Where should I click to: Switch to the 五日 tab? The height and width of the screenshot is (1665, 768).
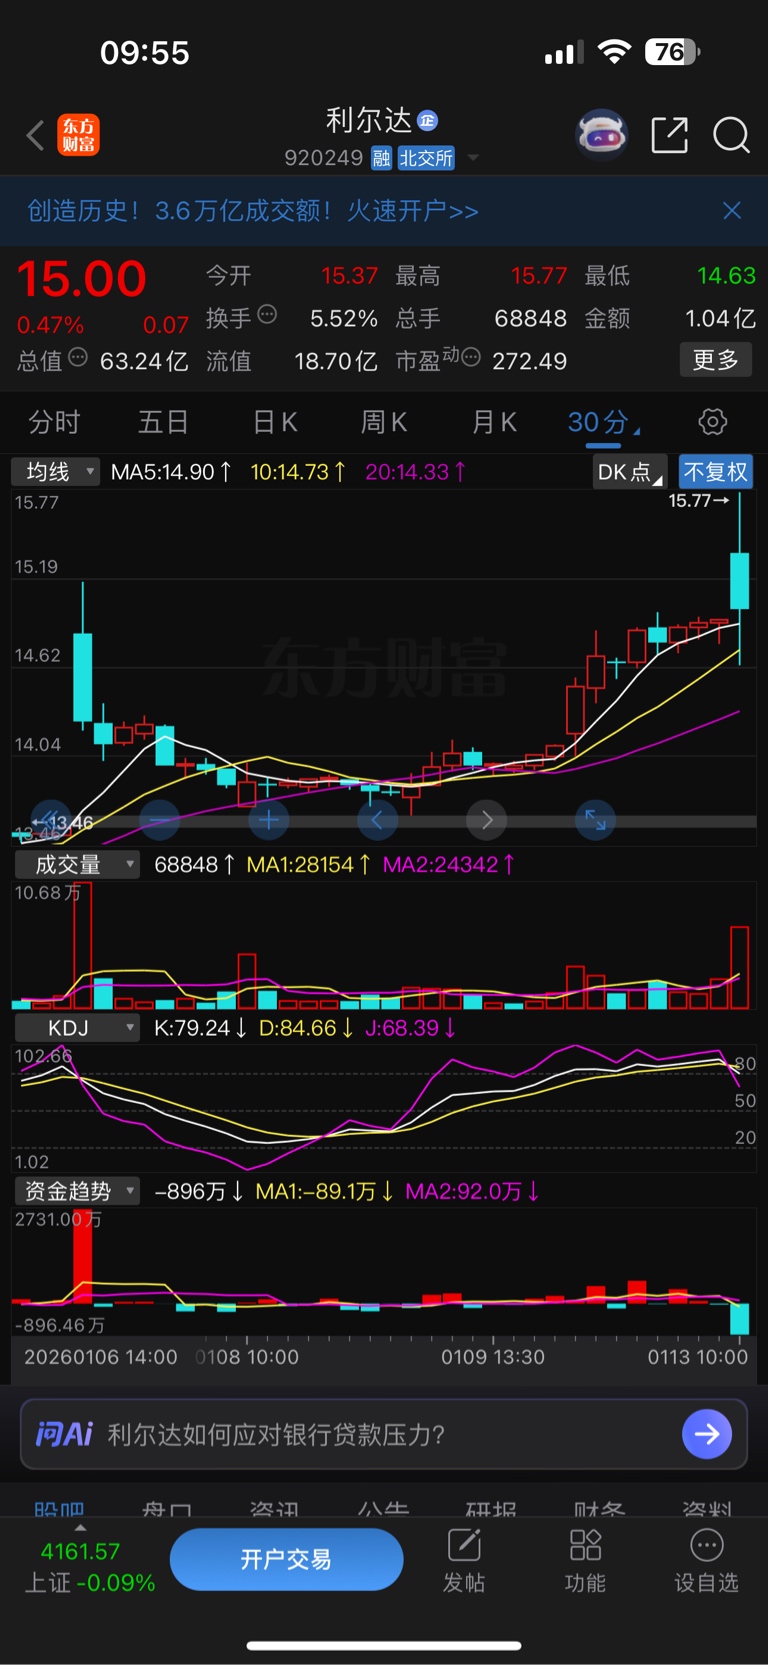(163, 422)
